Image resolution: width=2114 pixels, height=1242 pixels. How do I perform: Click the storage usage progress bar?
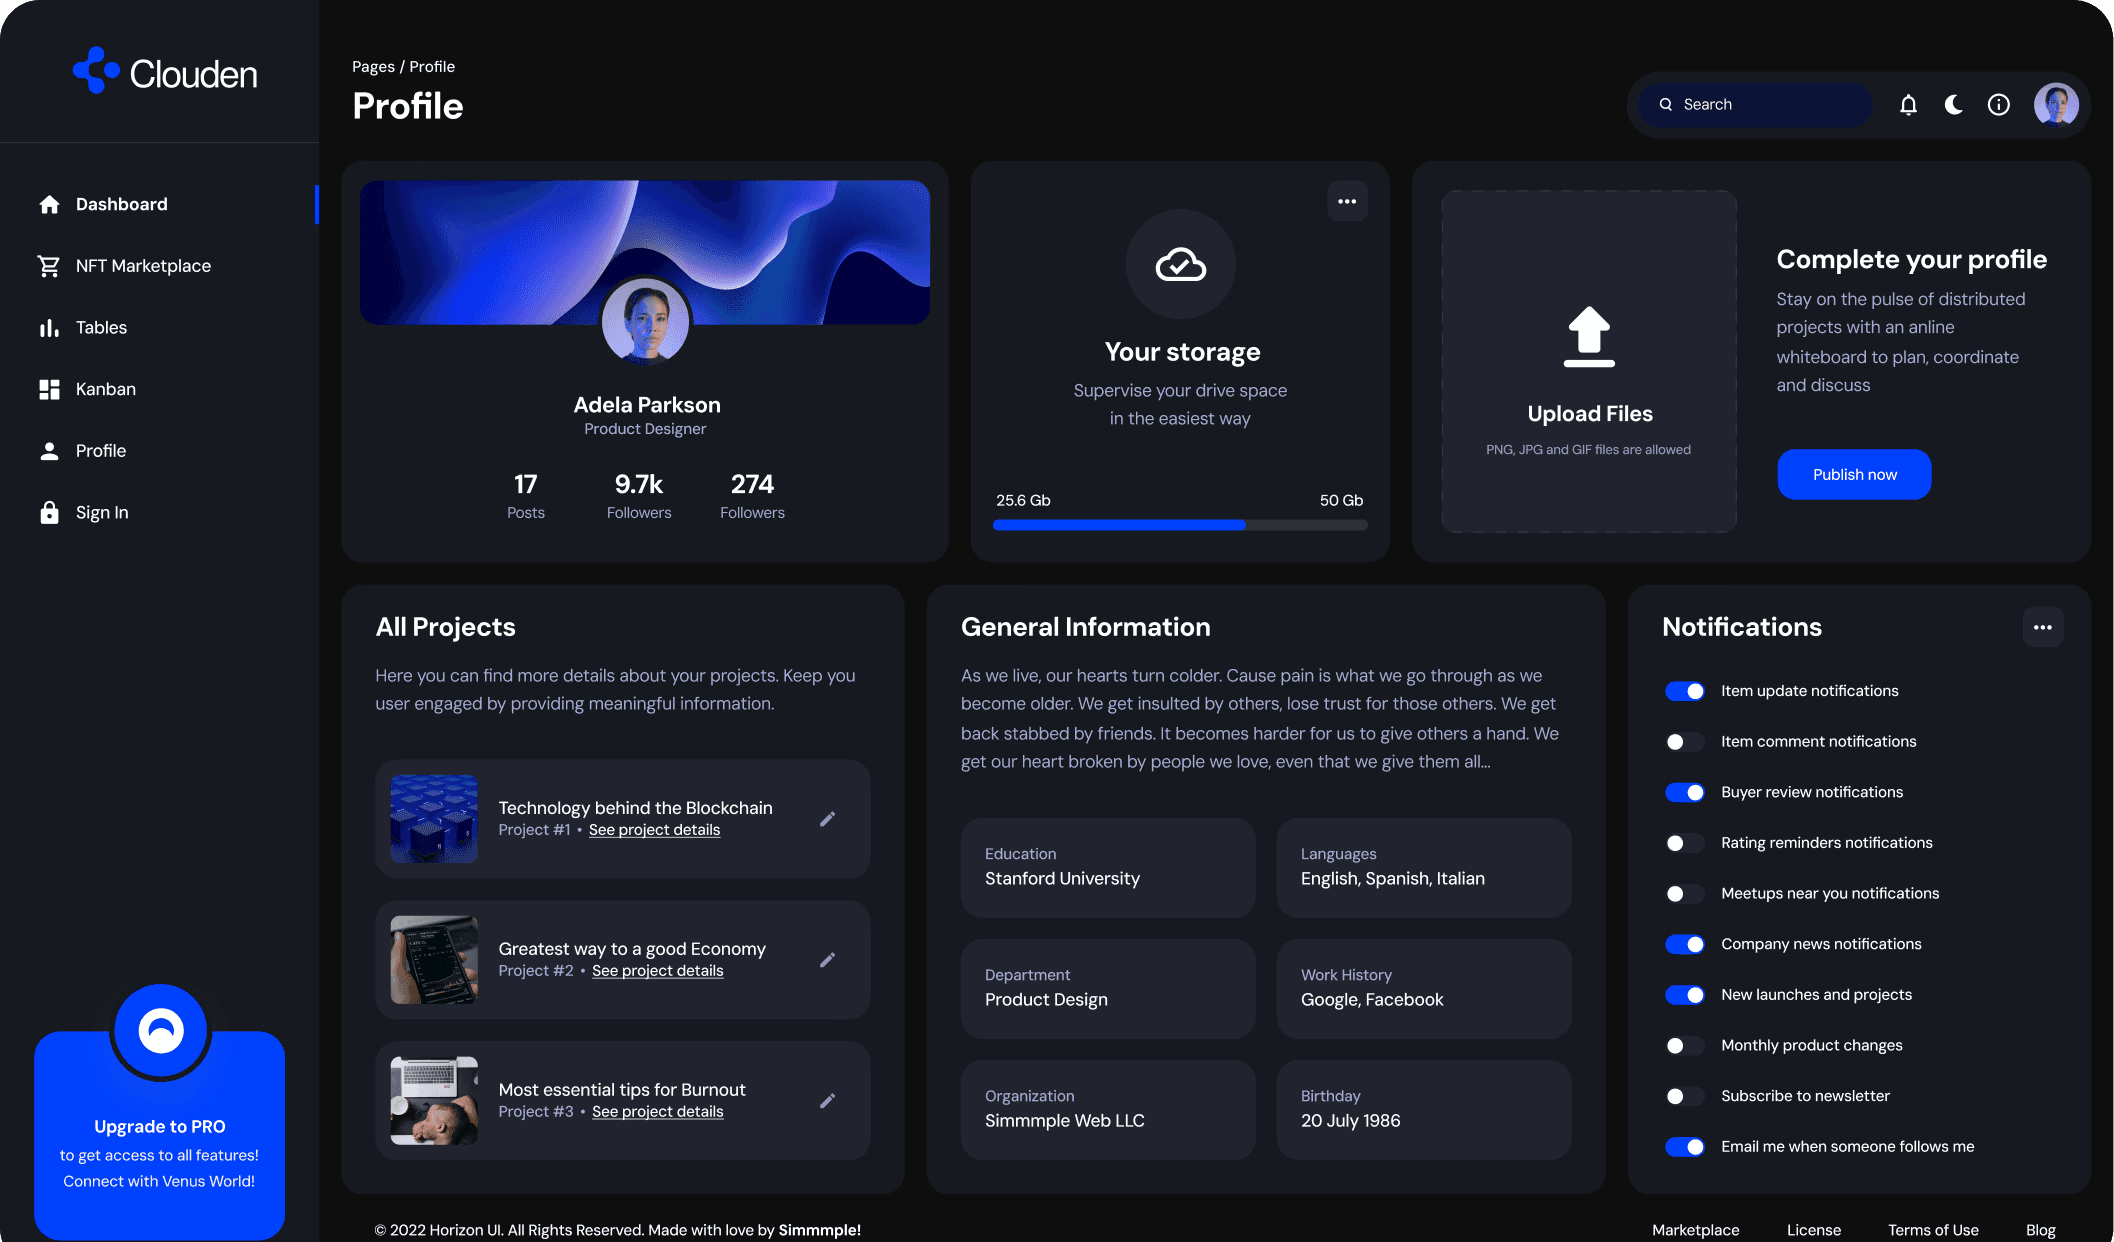click(1180, 525)
